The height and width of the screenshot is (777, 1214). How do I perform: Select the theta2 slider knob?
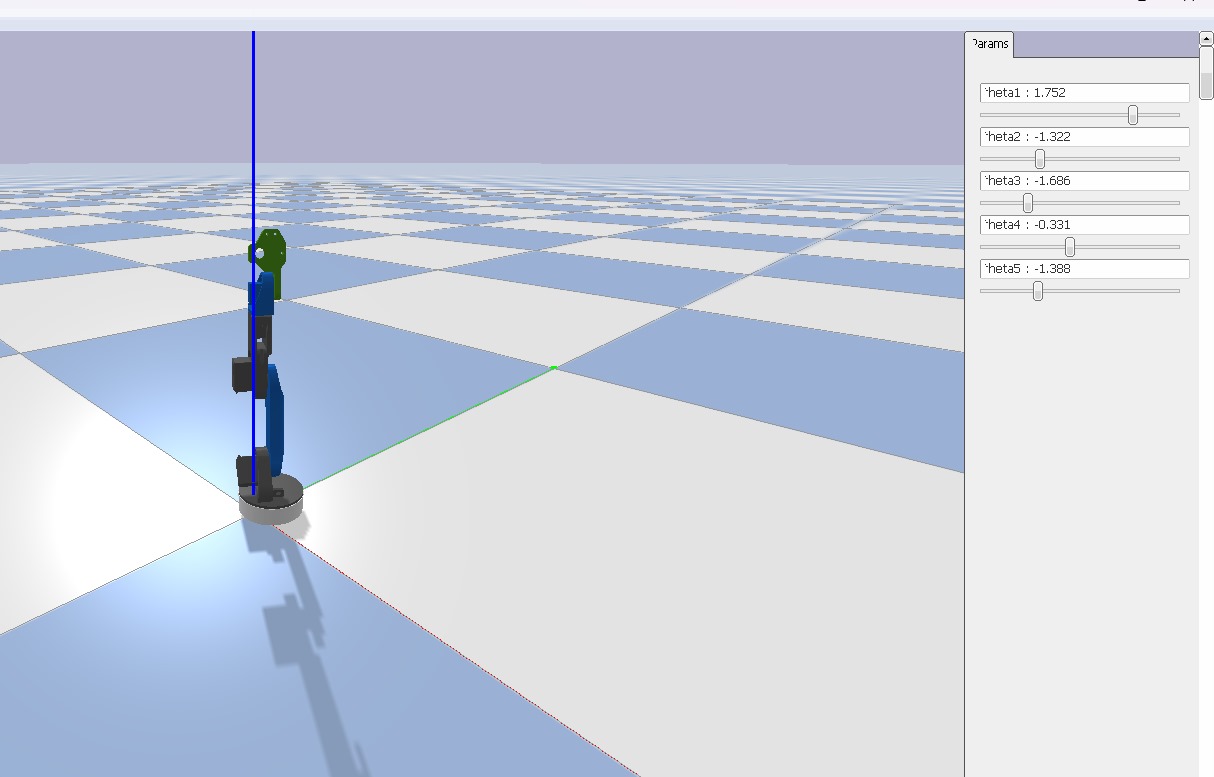(x=1040, y=159)
